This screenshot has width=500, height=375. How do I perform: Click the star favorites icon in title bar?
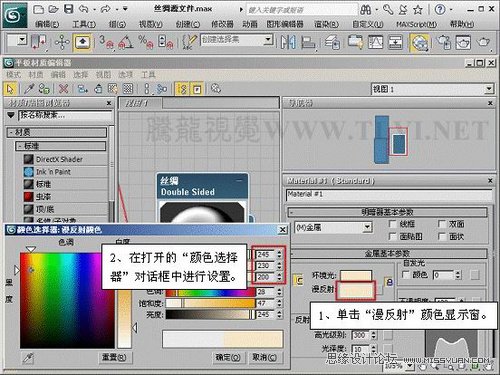[x=418, y=10]
